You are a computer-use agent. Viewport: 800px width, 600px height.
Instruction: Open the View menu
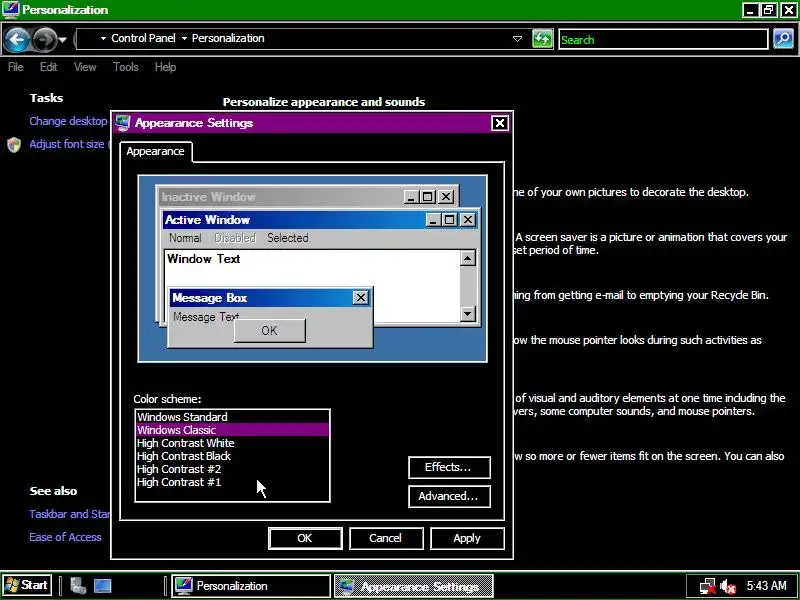click(x=85, y=67)
